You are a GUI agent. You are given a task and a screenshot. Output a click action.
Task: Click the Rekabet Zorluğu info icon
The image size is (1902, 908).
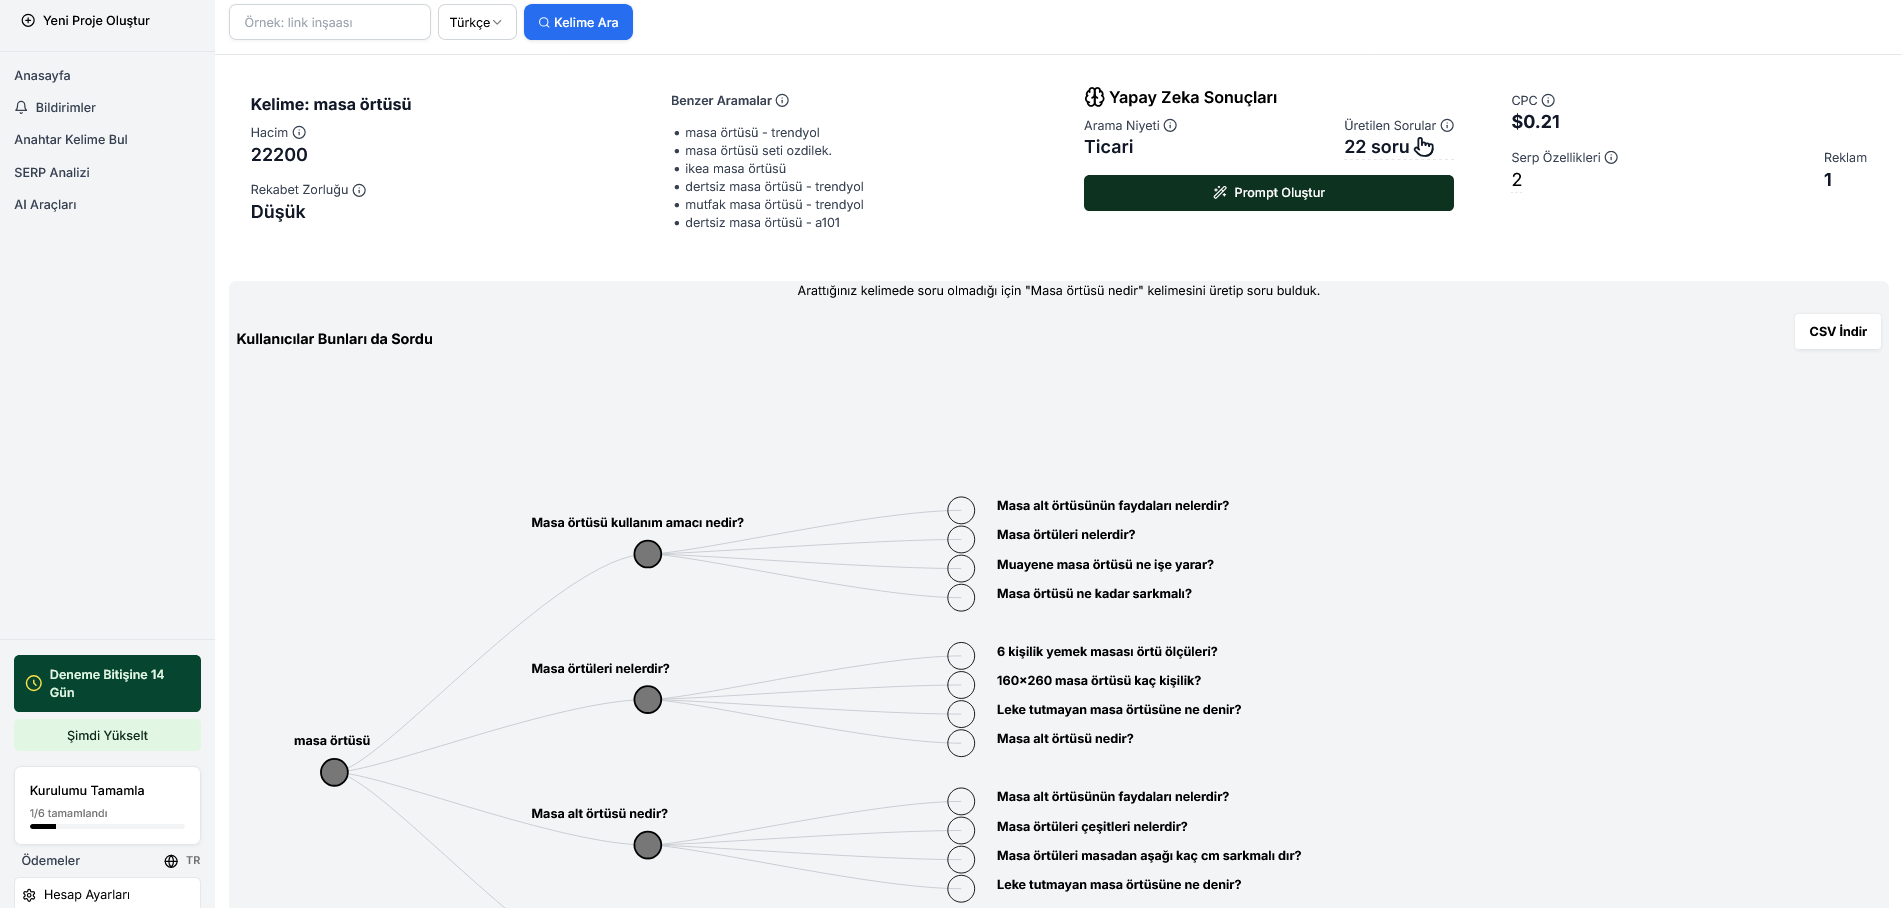click(x=360, y=190)
